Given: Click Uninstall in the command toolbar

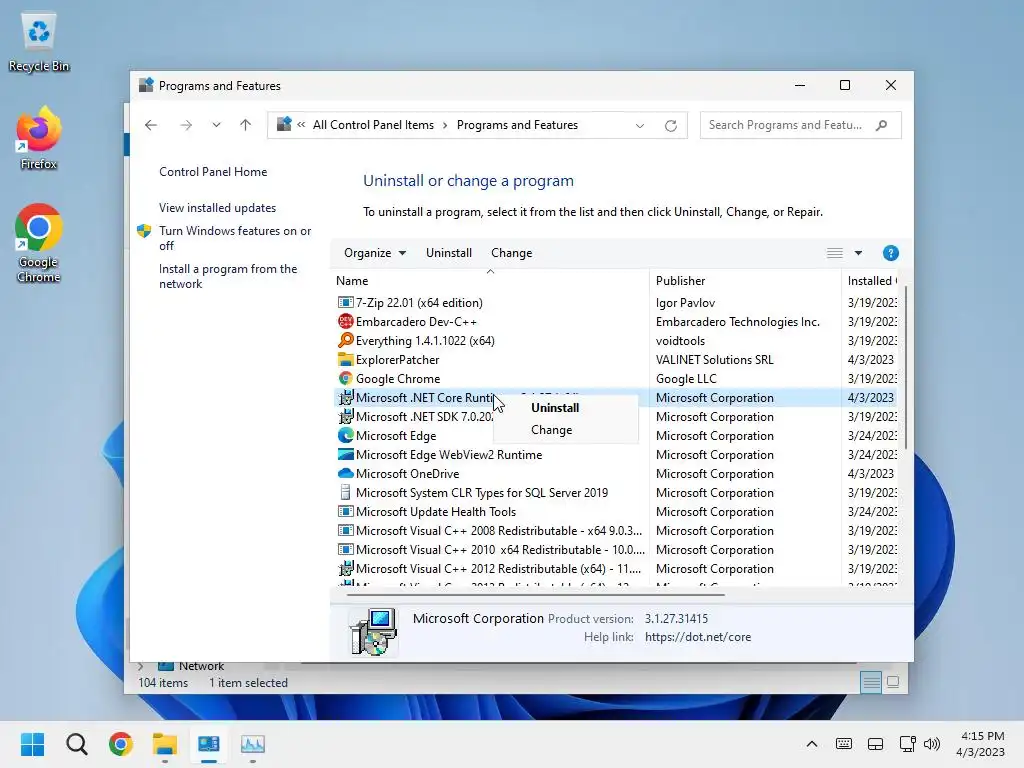Looking at the screenshot, I should (x=449, y=253).
